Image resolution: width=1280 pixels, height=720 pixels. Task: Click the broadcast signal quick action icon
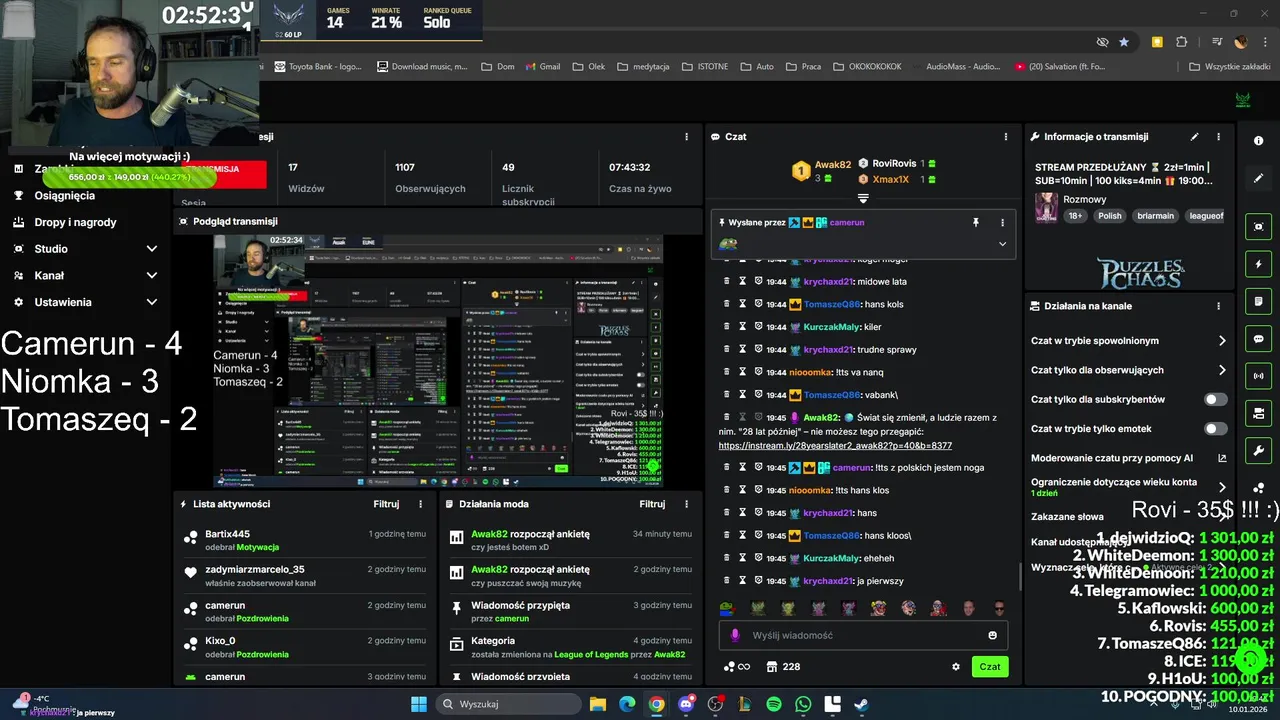1258,376
